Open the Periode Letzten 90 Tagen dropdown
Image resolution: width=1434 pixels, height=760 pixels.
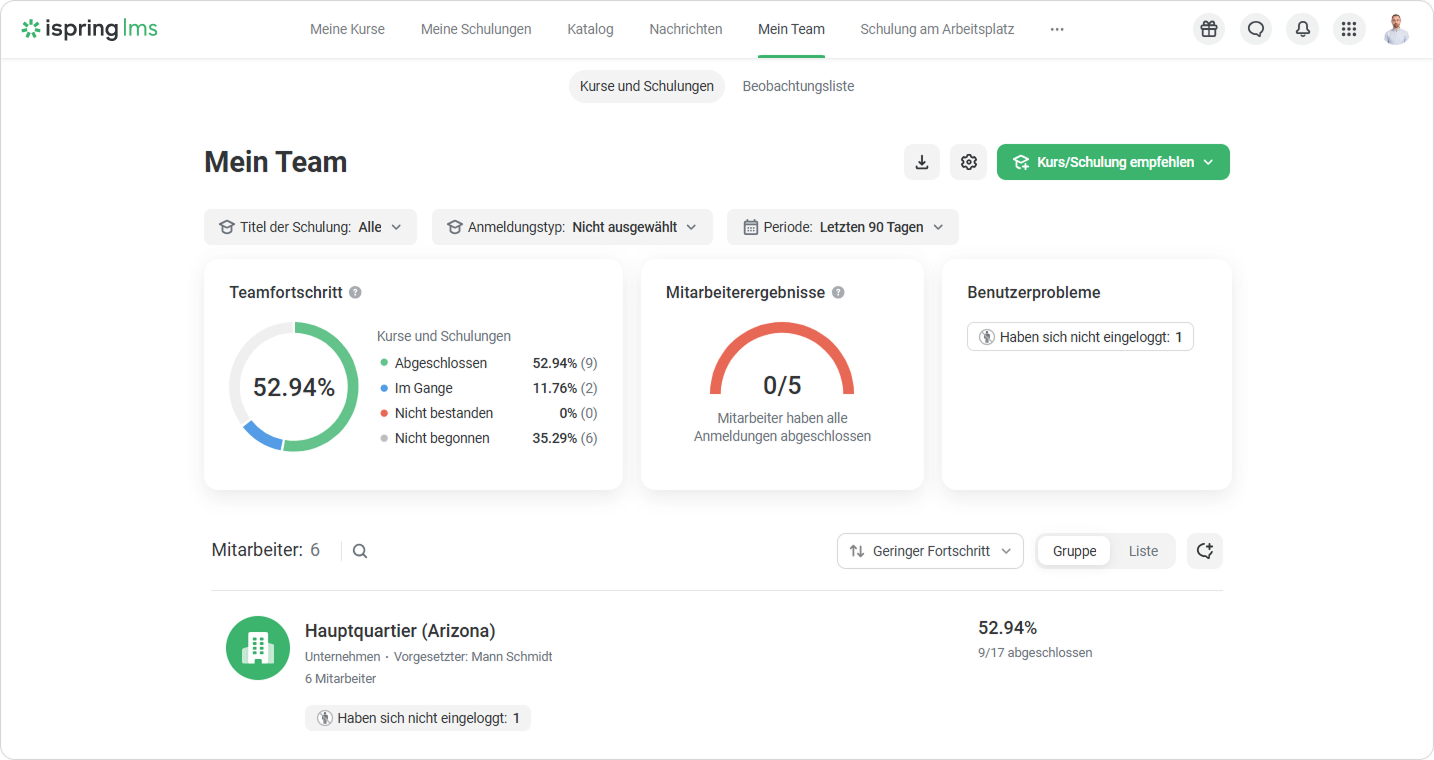pos(842,227)
